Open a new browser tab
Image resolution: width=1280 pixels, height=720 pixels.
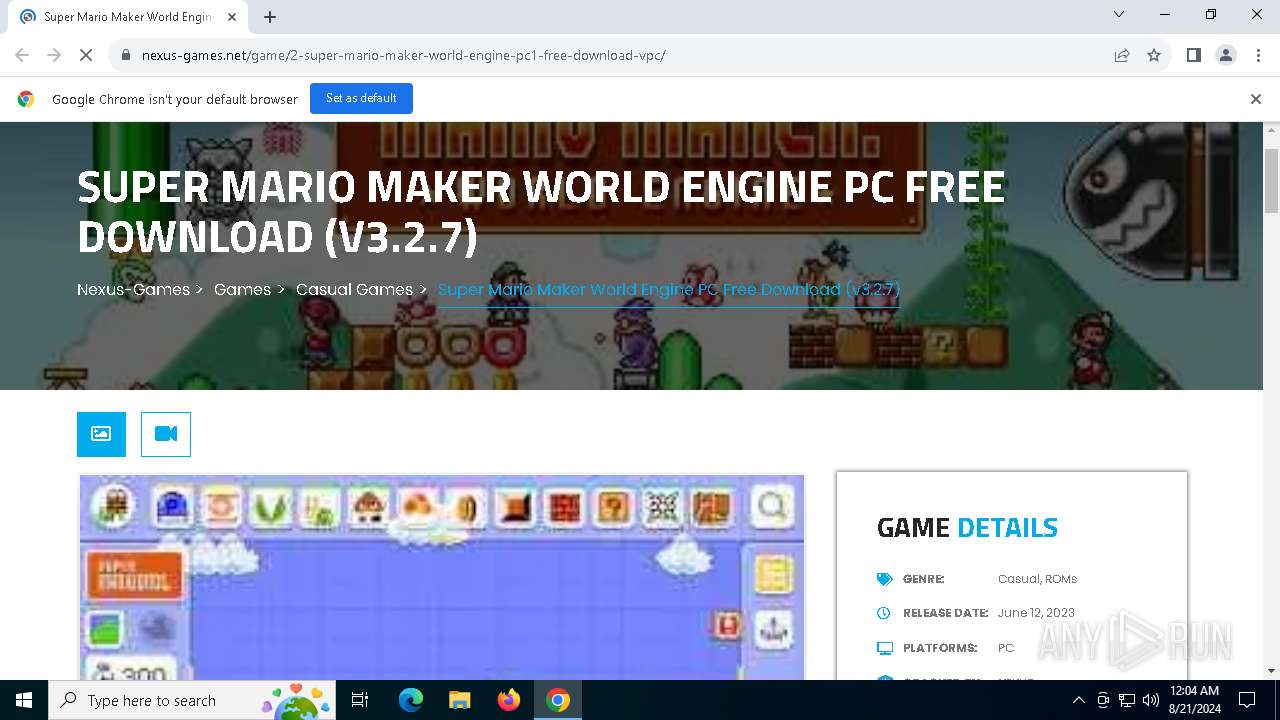[x=270, y=17]
